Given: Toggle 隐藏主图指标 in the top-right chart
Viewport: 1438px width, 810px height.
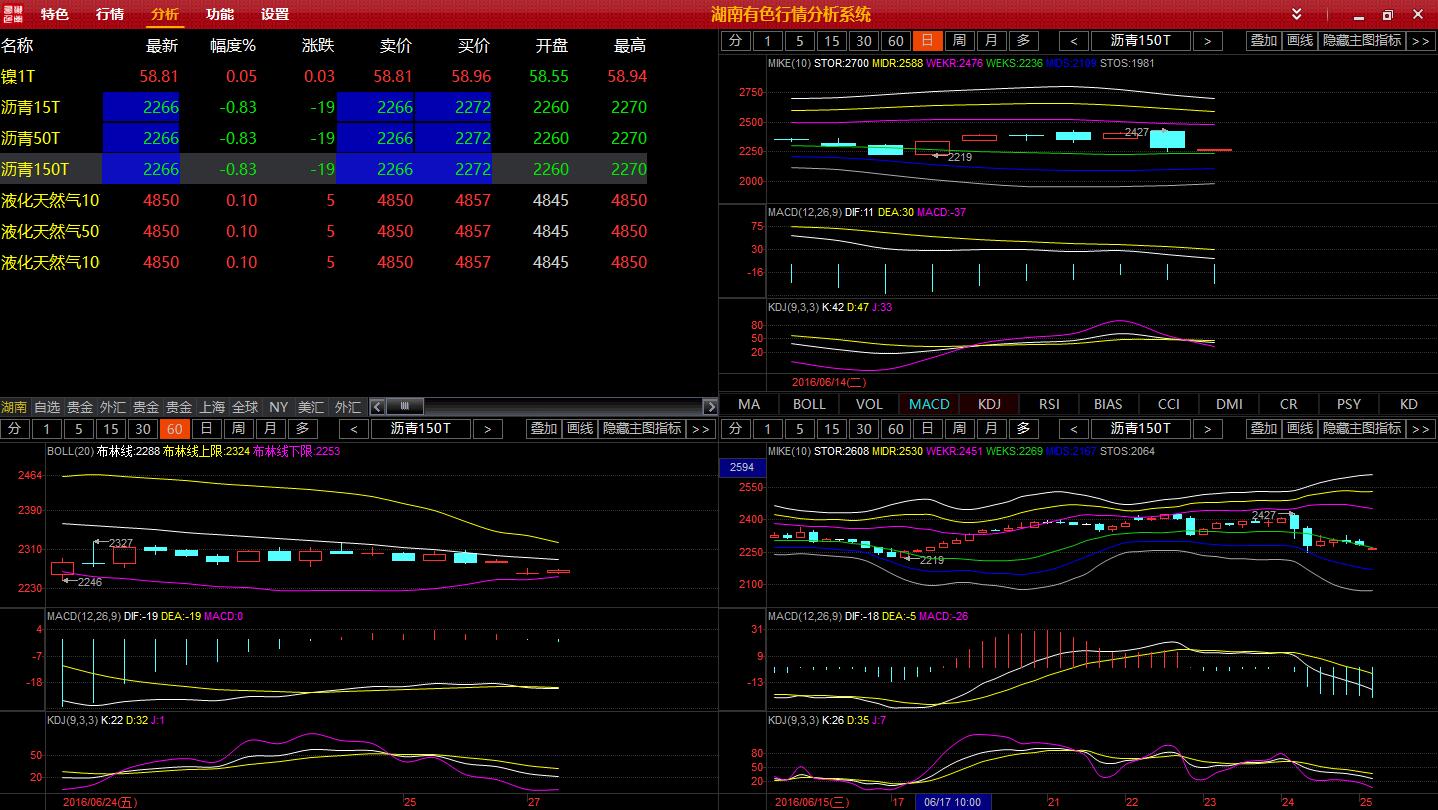Looking at the screenshot, I should tap(1361, 41).
